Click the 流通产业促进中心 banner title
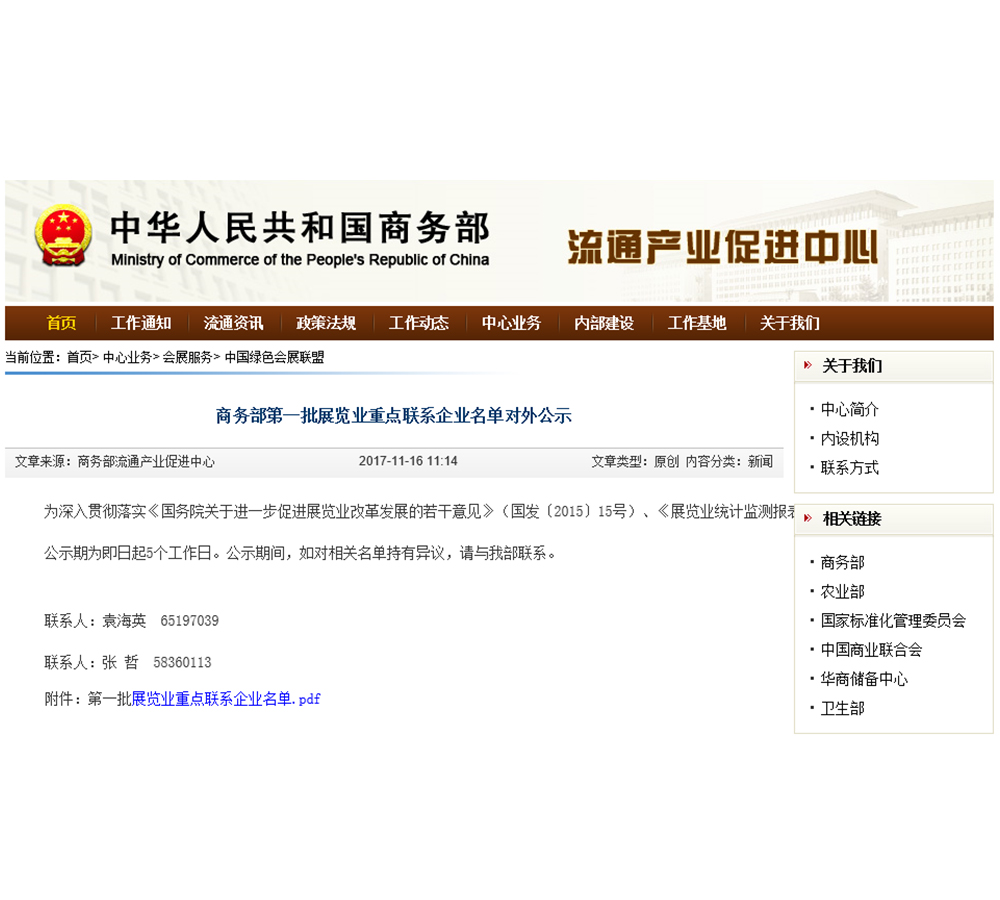 coord(722,246)
